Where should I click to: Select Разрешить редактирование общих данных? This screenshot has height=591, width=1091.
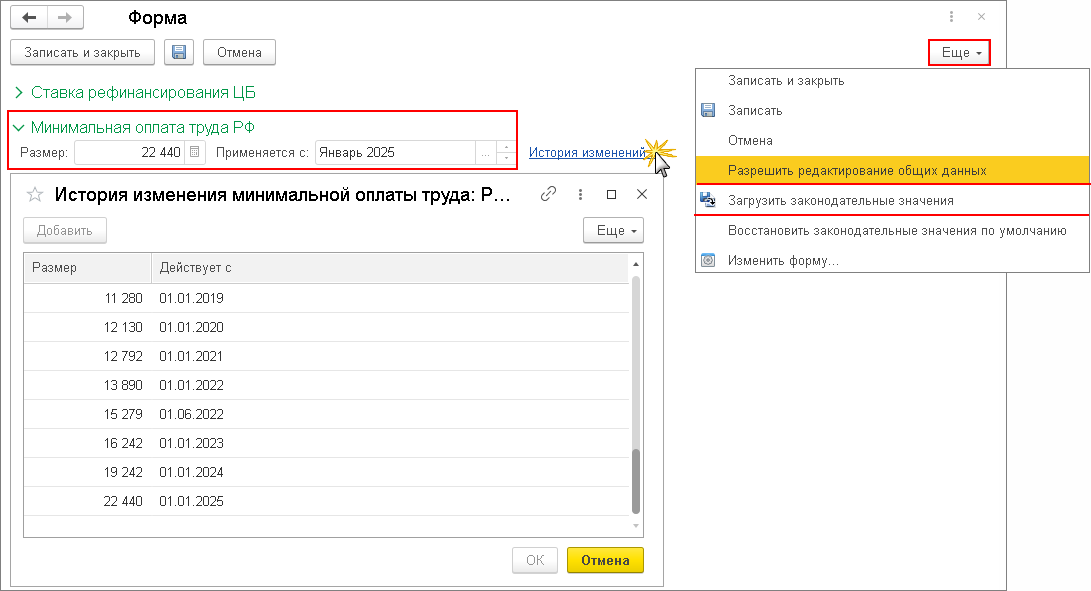tap(857, 170)
